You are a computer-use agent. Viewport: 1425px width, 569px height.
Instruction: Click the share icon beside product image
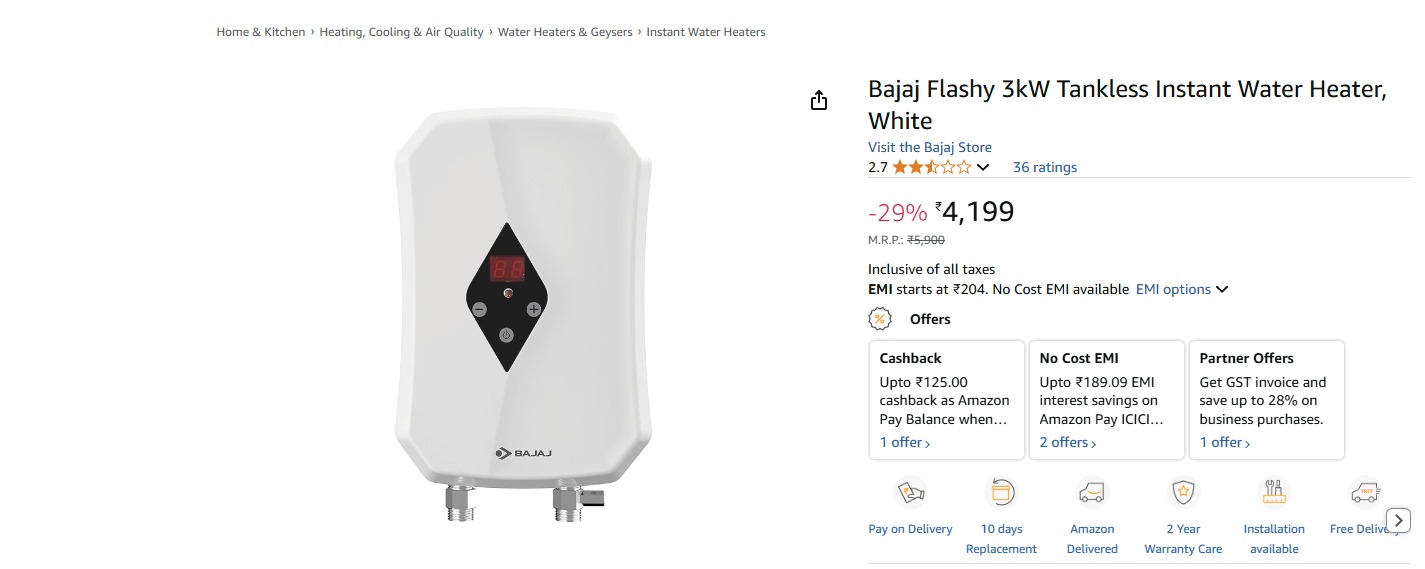pos(819,100)
